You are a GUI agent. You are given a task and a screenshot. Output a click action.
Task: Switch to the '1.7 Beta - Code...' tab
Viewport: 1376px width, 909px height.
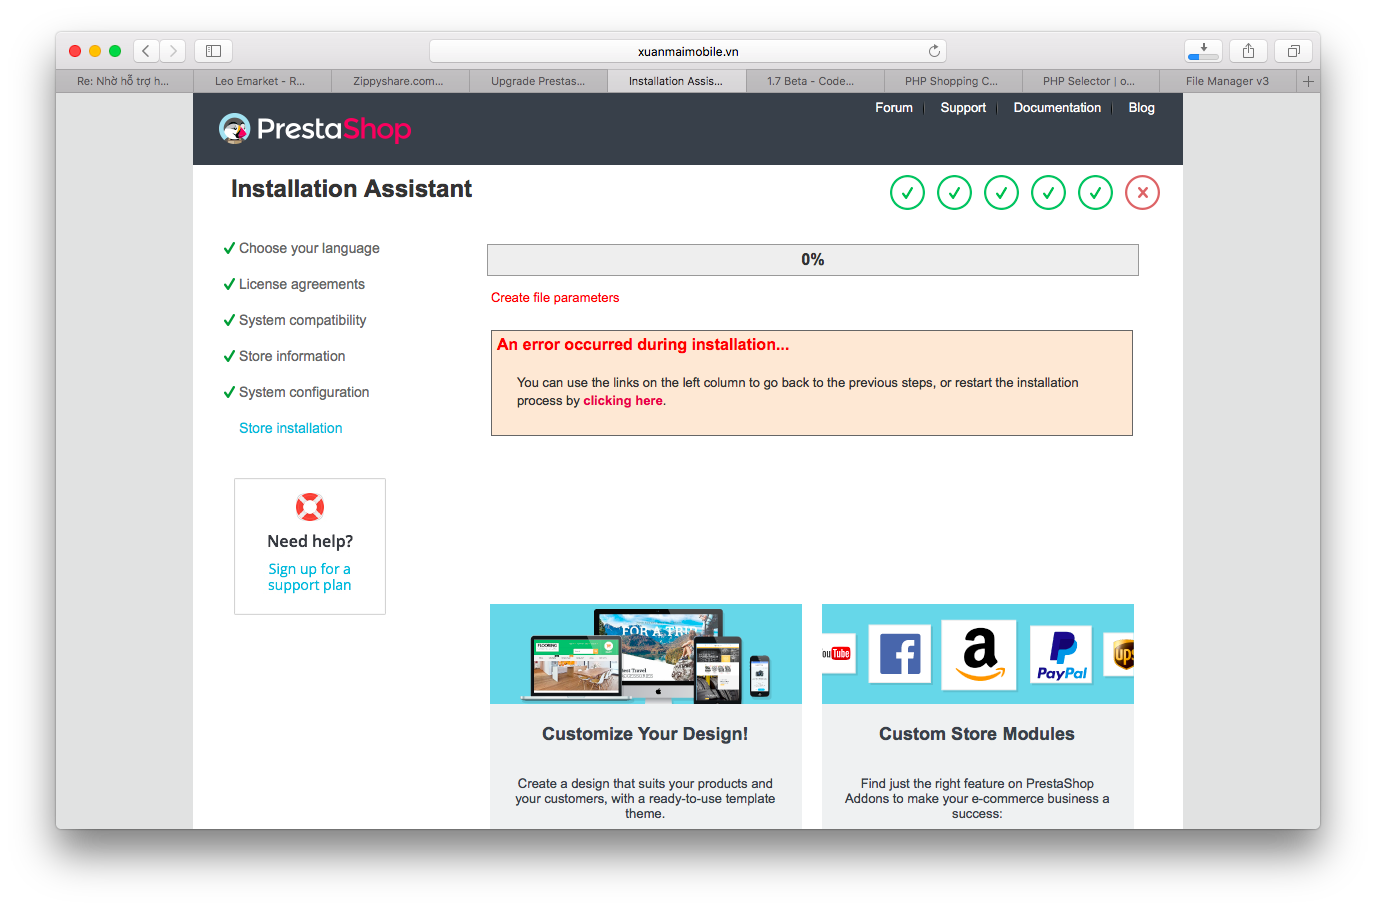(814, 81)
